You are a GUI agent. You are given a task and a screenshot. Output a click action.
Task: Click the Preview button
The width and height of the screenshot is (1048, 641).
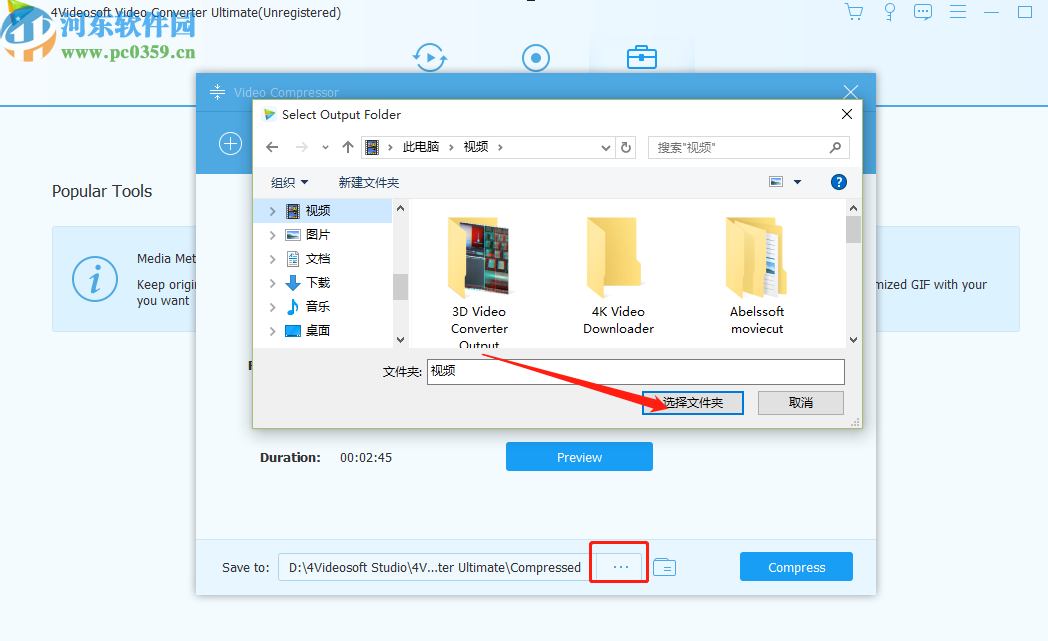click(579, 456)
